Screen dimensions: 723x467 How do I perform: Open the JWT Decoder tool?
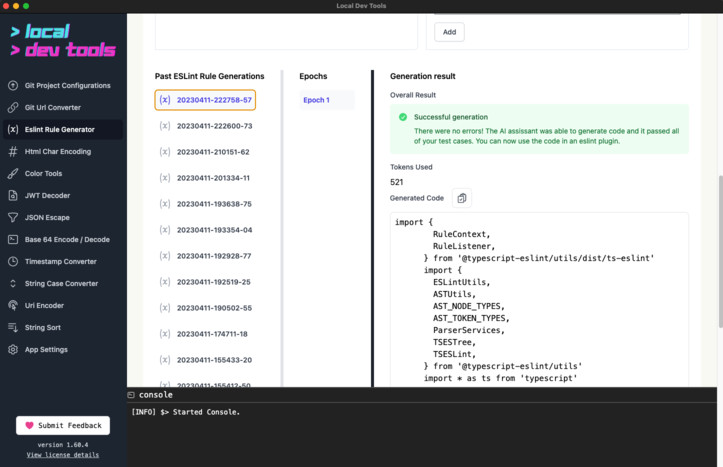coord(63,195)
